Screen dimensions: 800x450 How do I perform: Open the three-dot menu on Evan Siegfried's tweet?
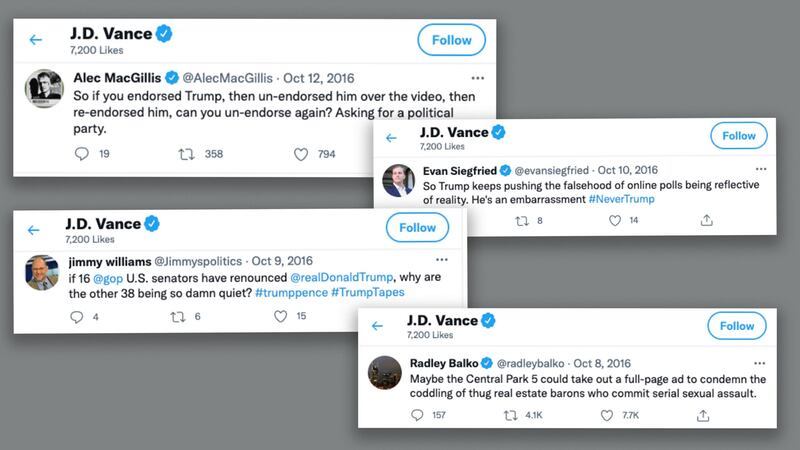pos(761,169)
